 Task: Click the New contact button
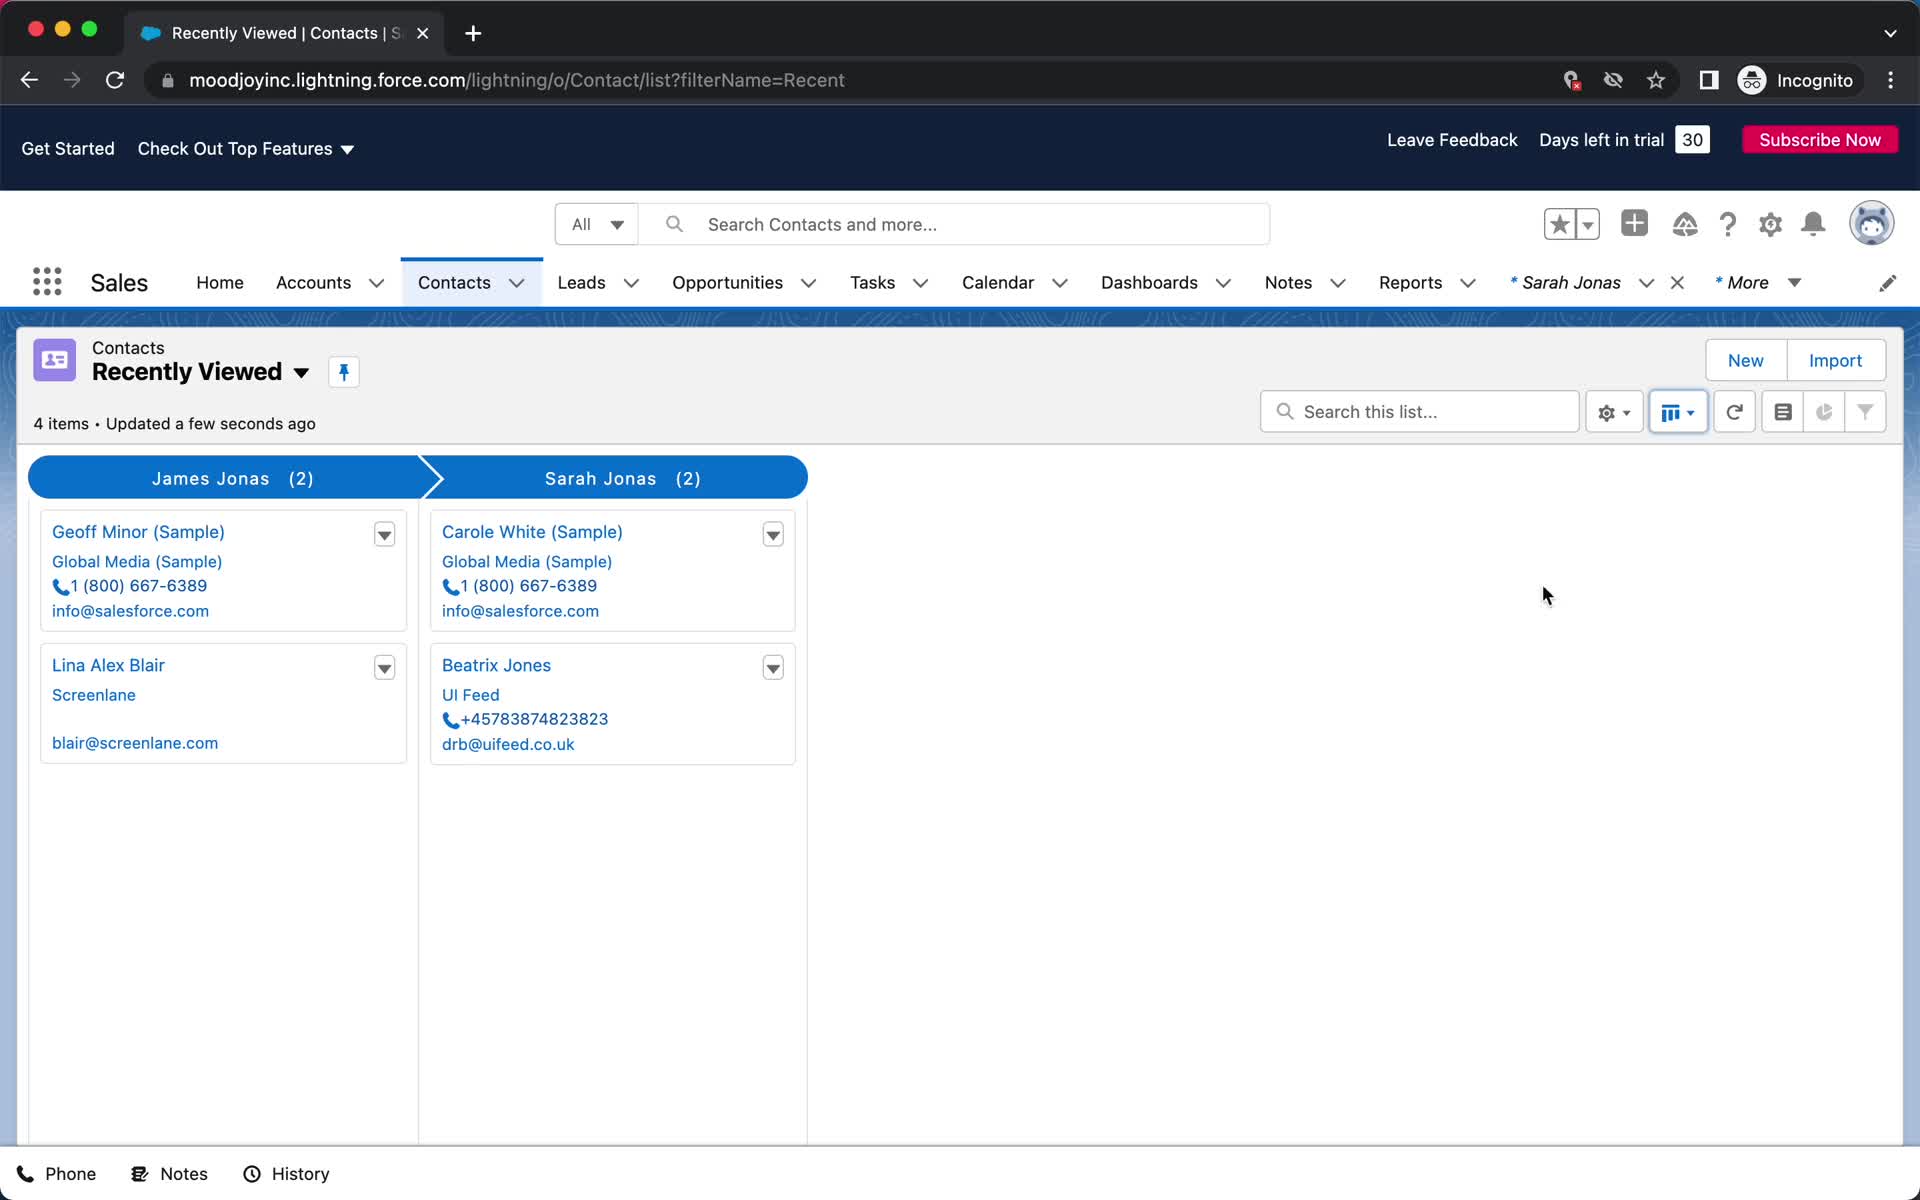1746,360
